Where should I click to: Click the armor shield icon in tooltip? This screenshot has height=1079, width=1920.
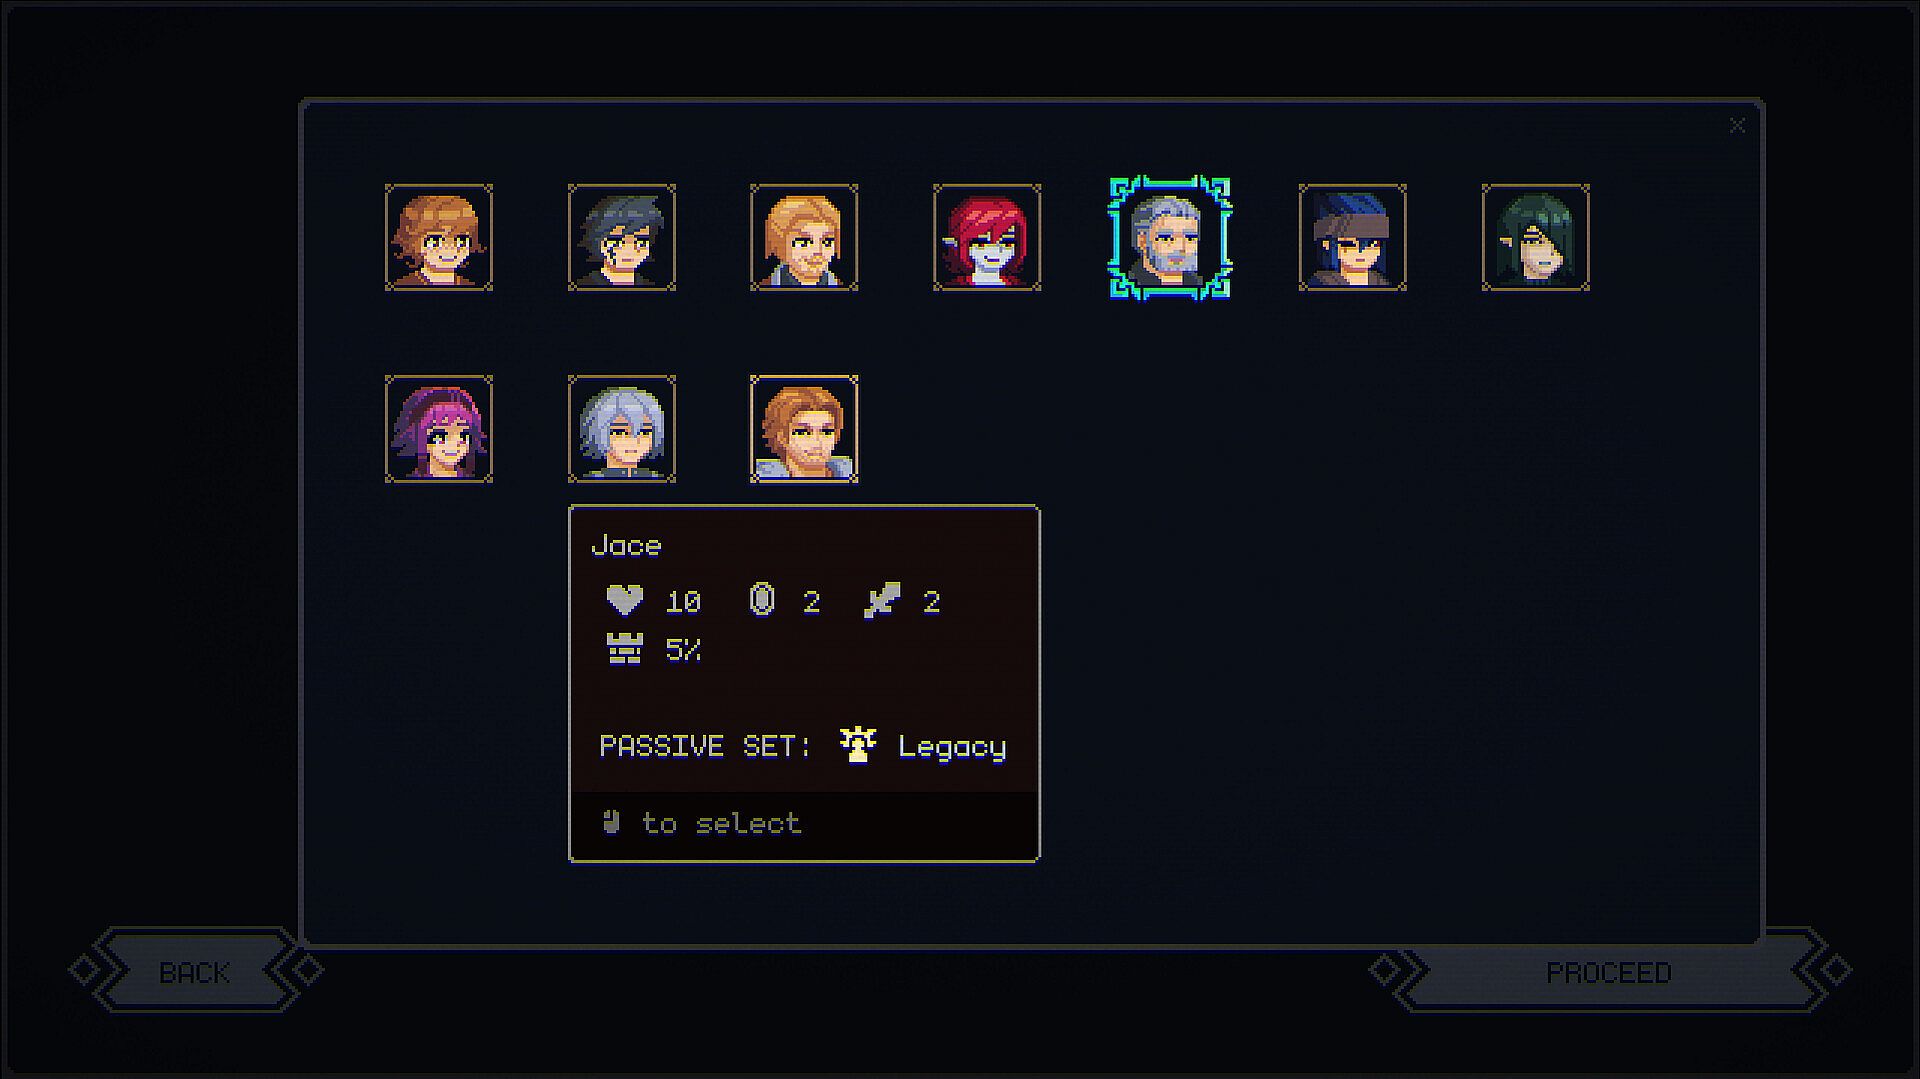762,600
